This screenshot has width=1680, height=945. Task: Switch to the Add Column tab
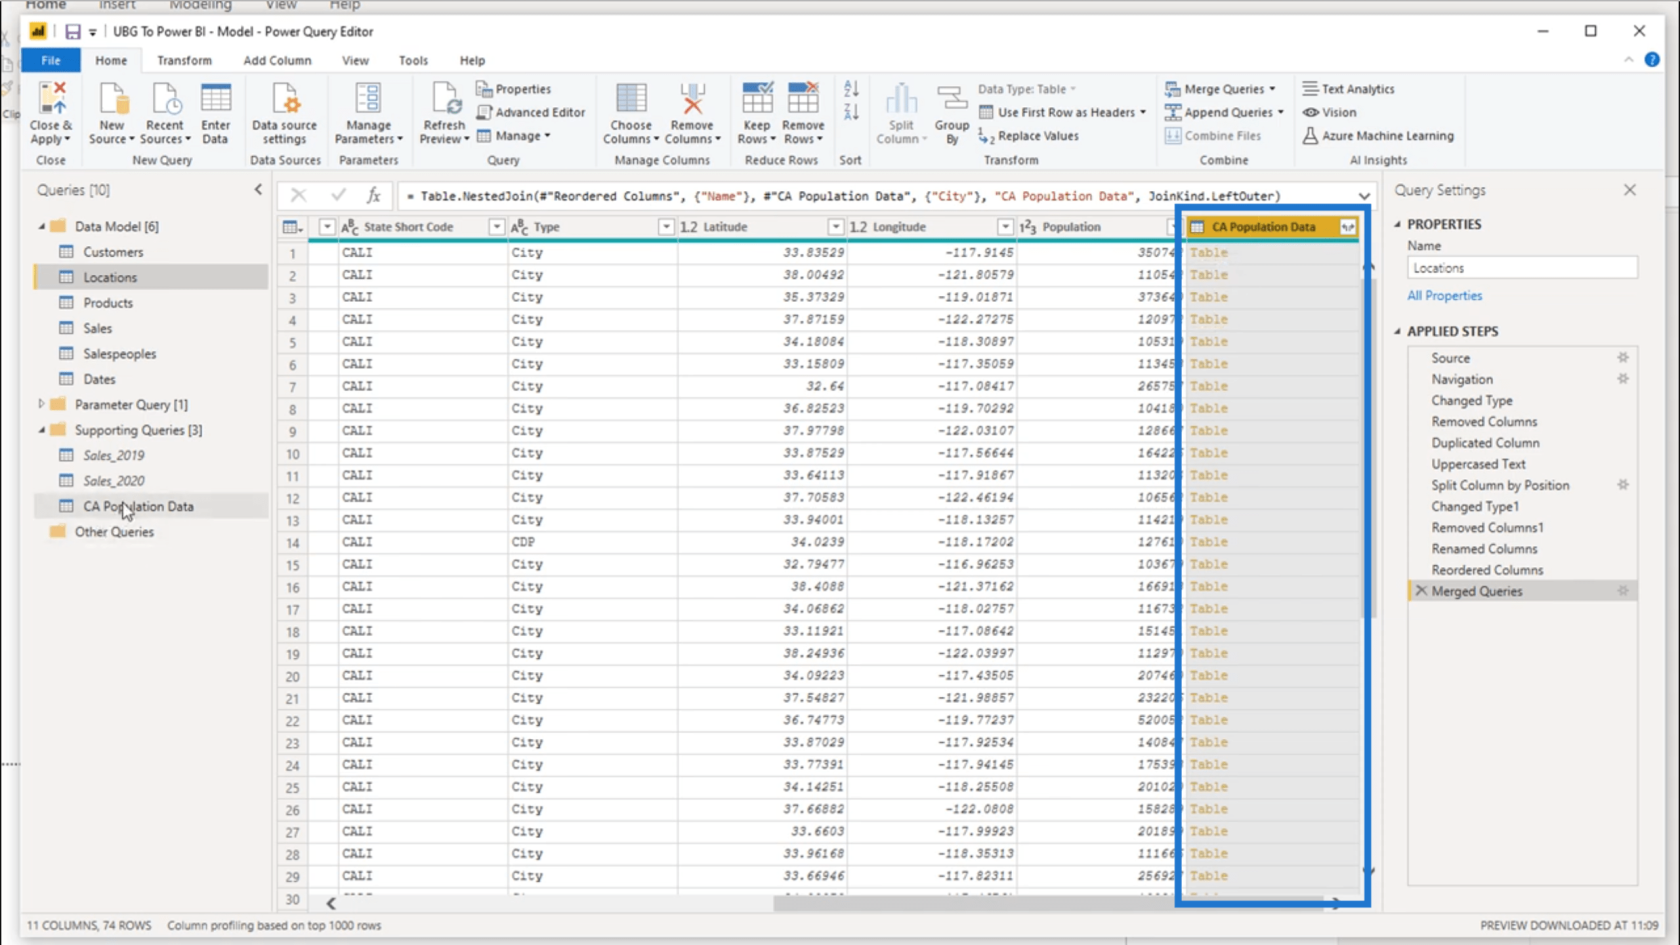coord(277,60)
